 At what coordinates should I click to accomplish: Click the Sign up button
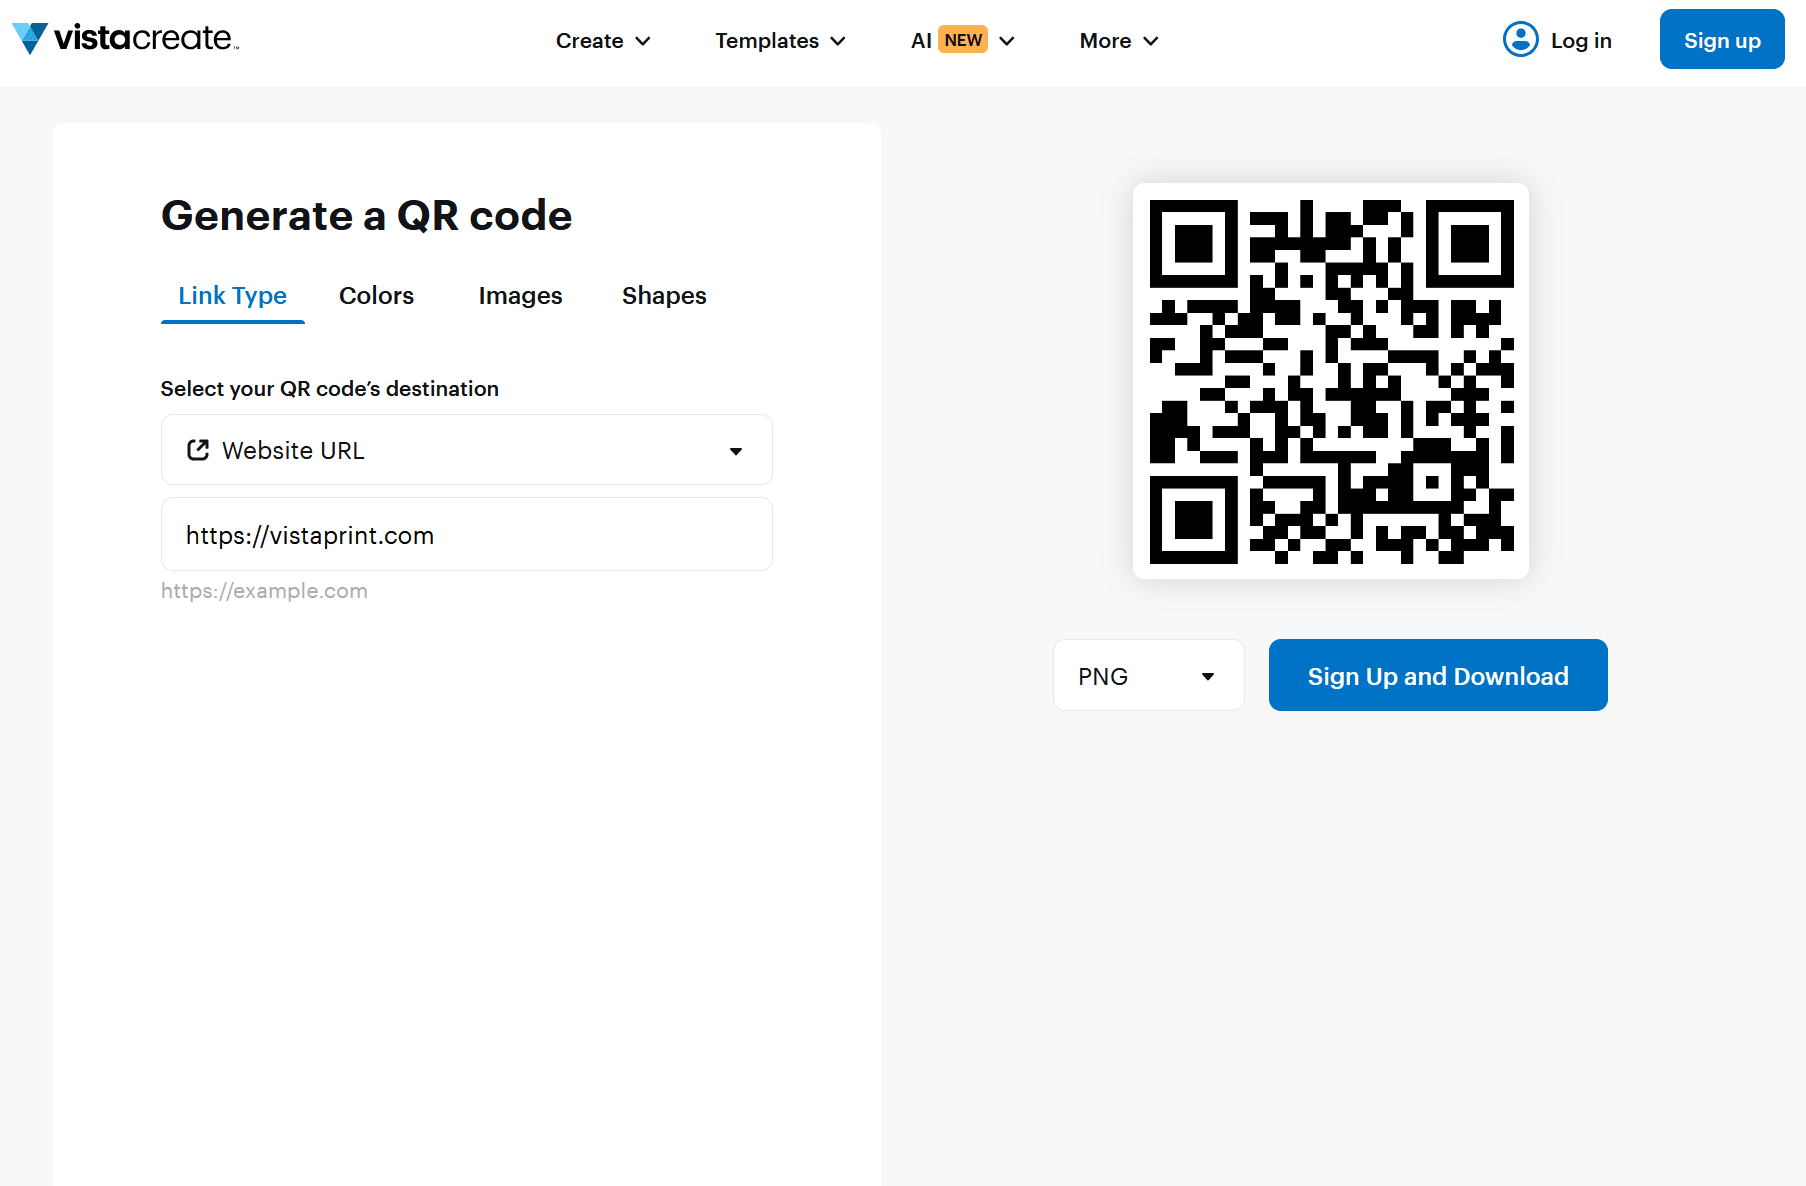click(1721, 39)
